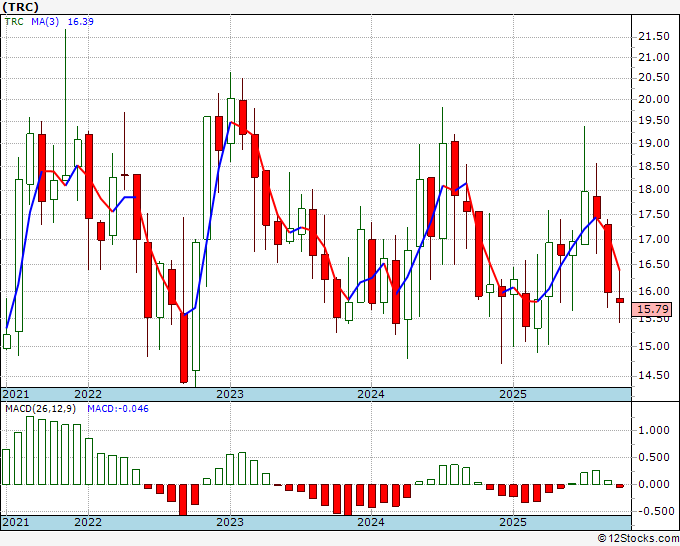Click the 20.50 price axis label
The height and width of the screenshot is (546, 680).
(x=654, y=78)
